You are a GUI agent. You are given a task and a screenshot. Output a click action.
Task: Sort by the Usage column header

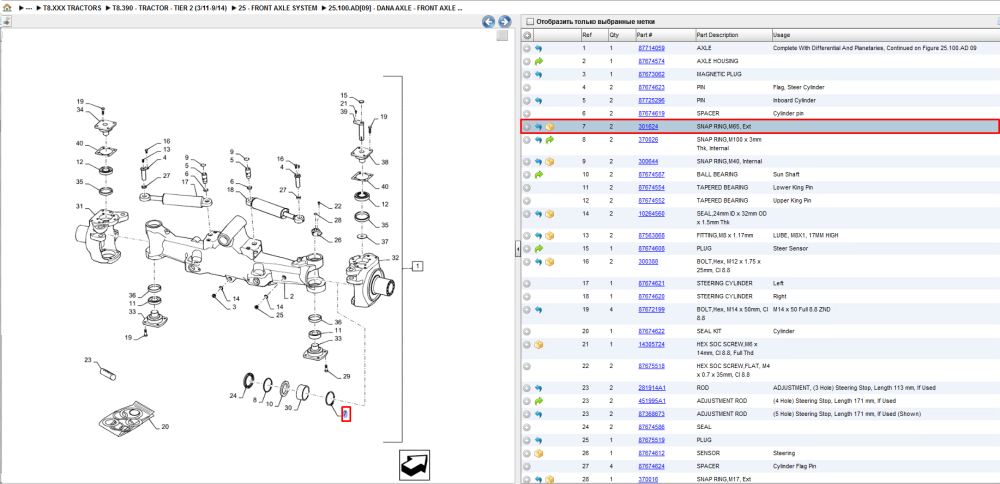click(x=781, y=35)
